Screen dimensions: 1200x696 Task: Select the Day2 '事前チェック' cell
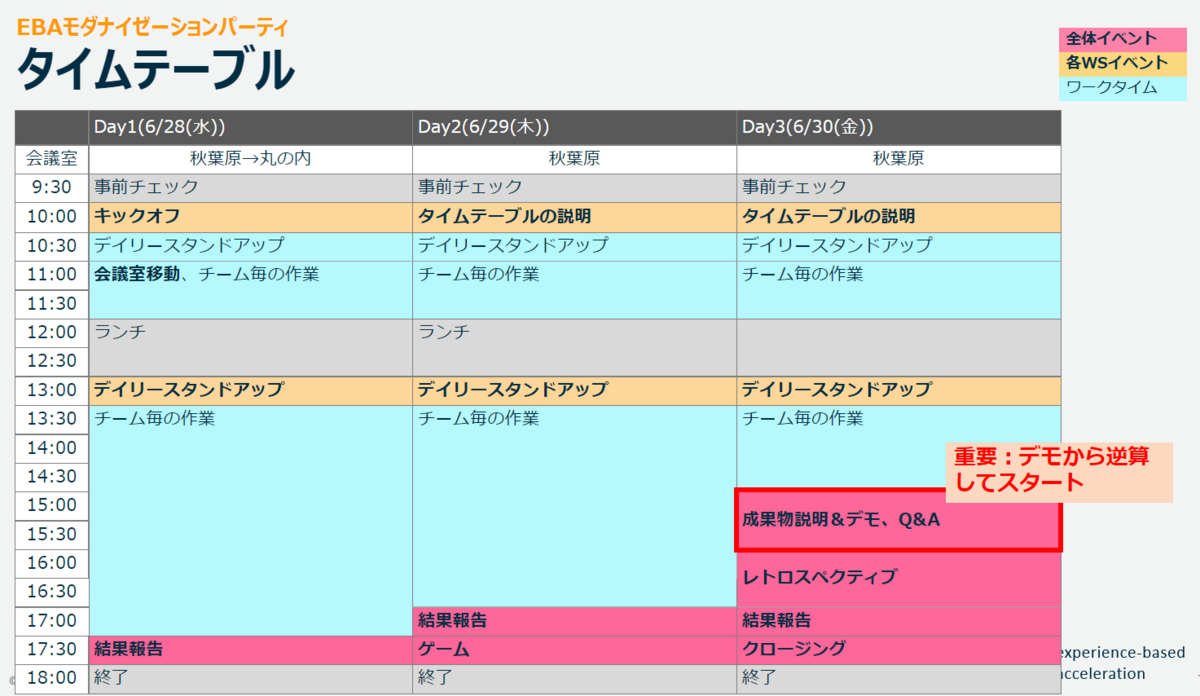[575, 188]
